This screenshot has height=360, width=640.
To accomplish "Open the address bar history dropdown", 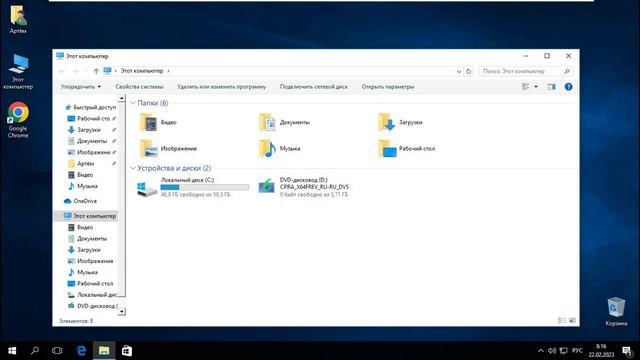I will tap(459, 71).
